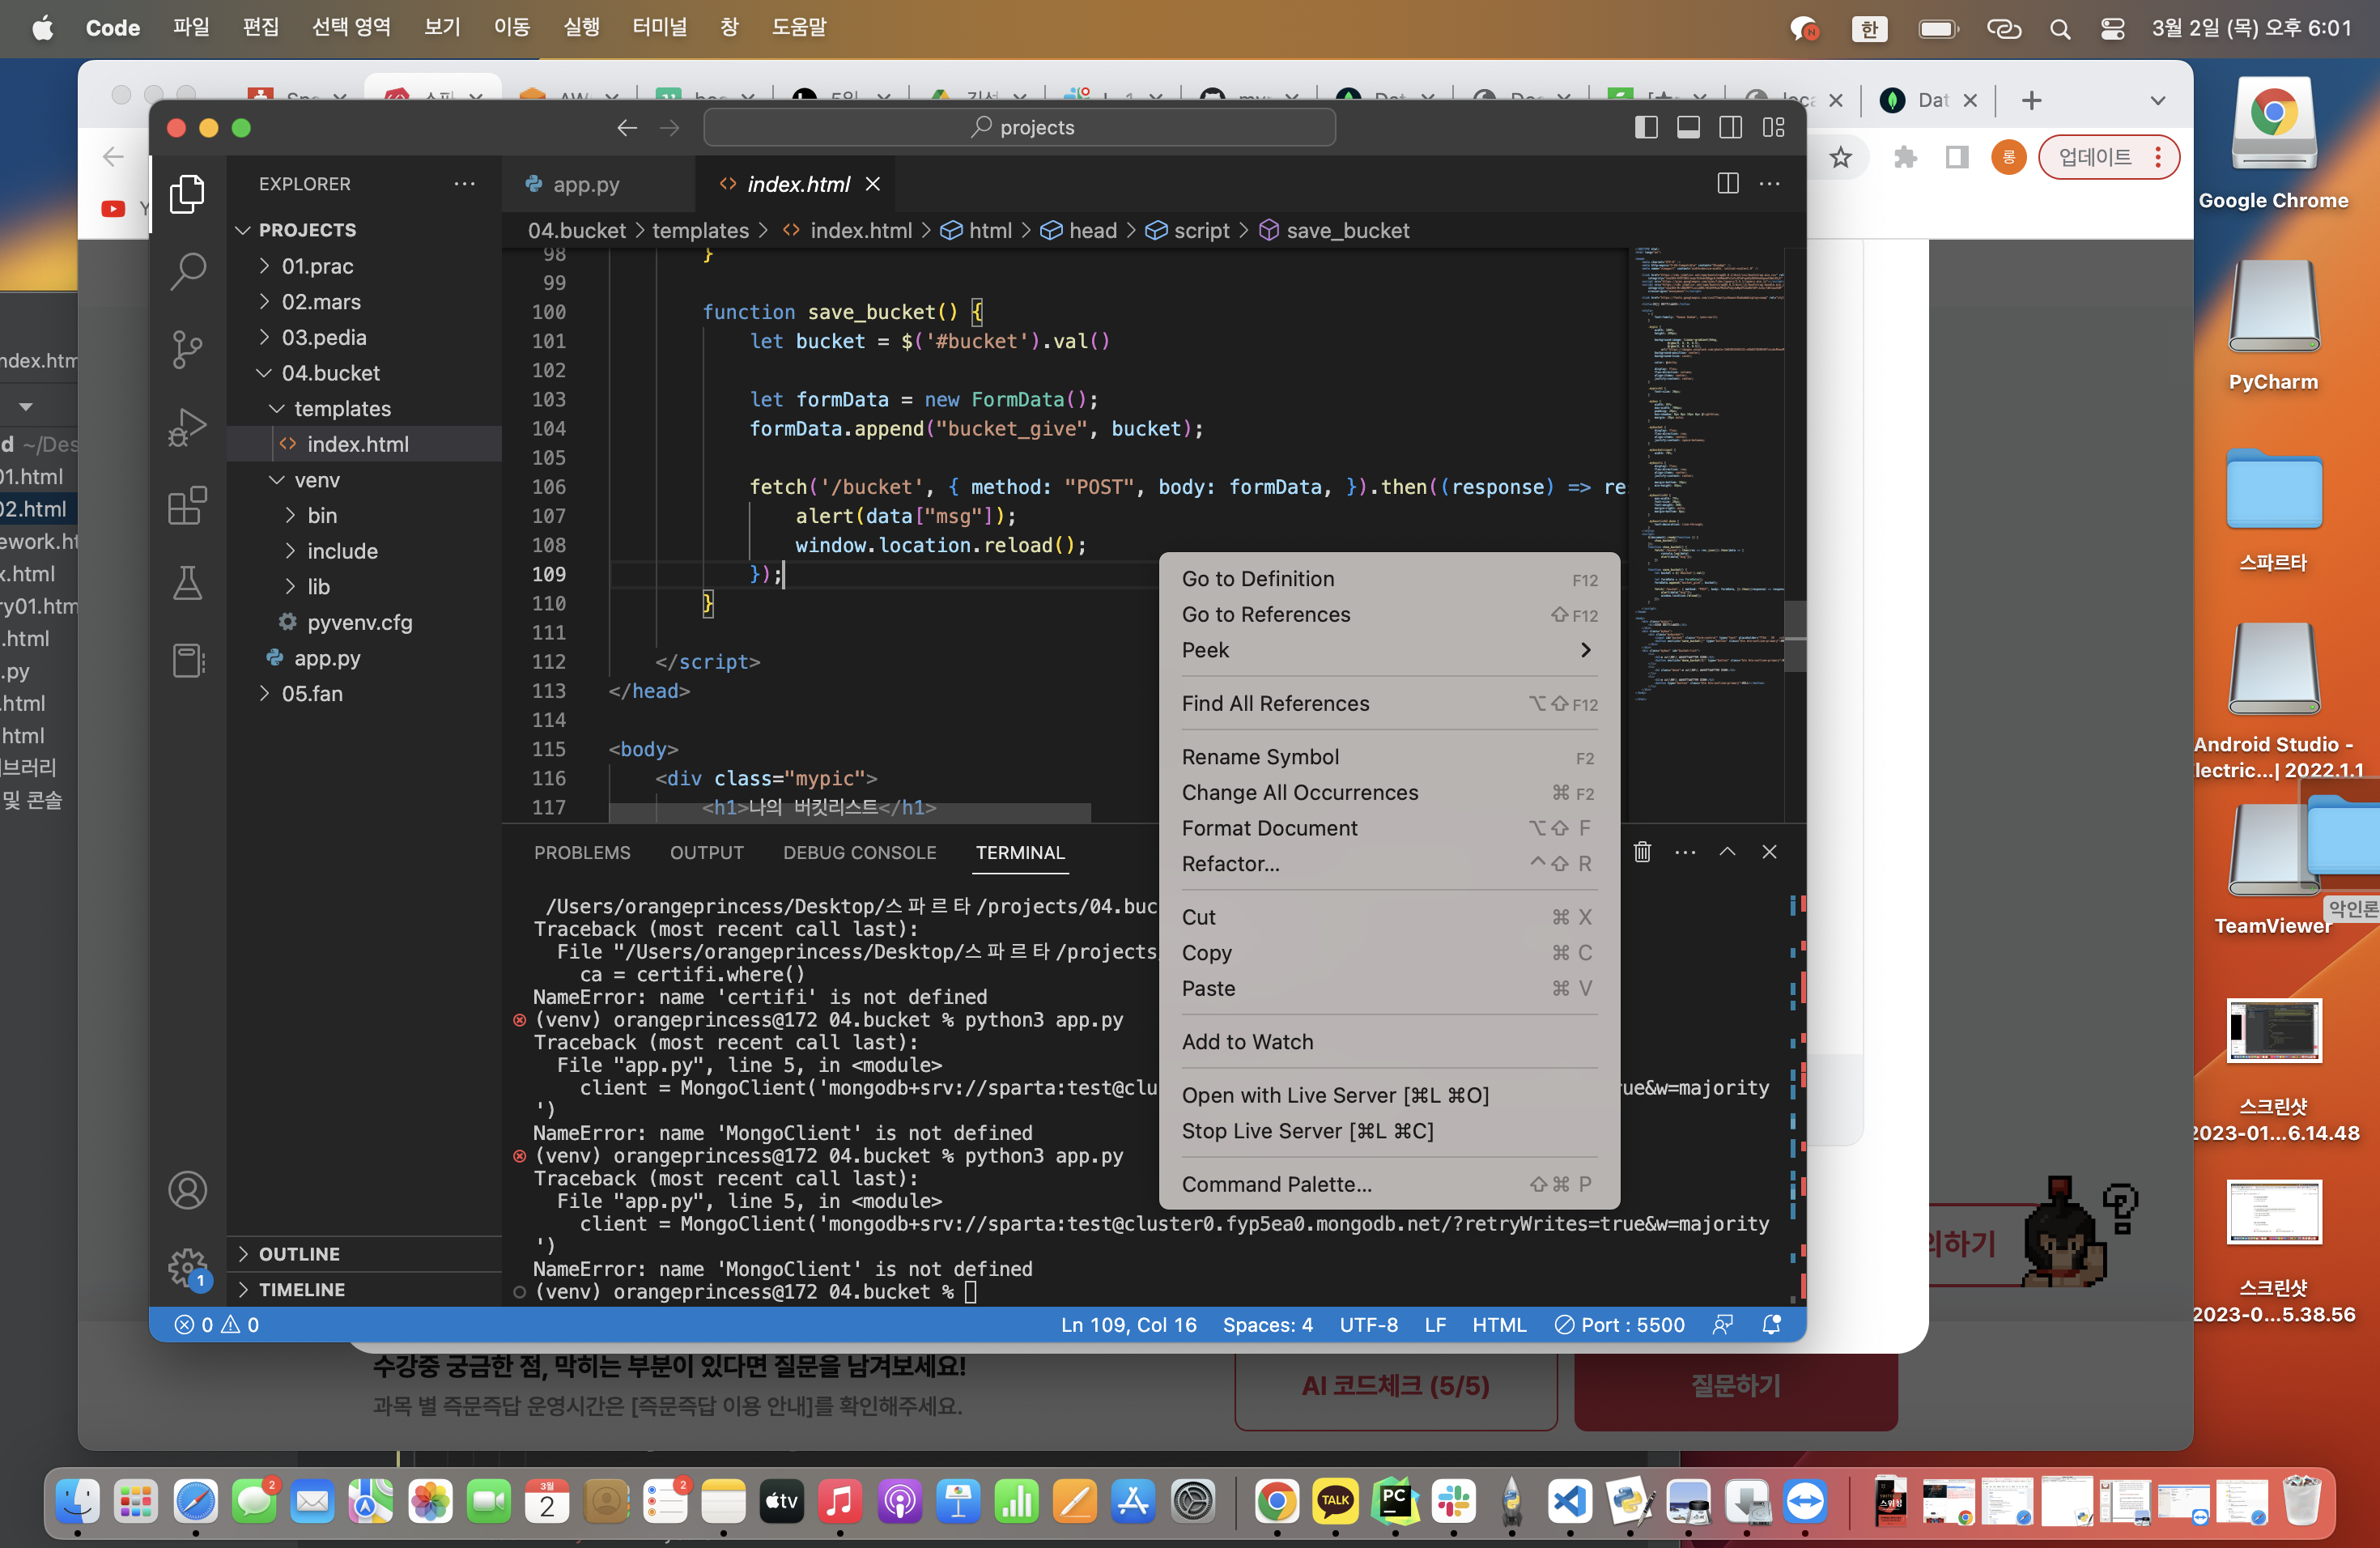Click the UTF-8 encoding in status bar
This screenshot has height=1548, width=2380.
click(1368, 1324)
